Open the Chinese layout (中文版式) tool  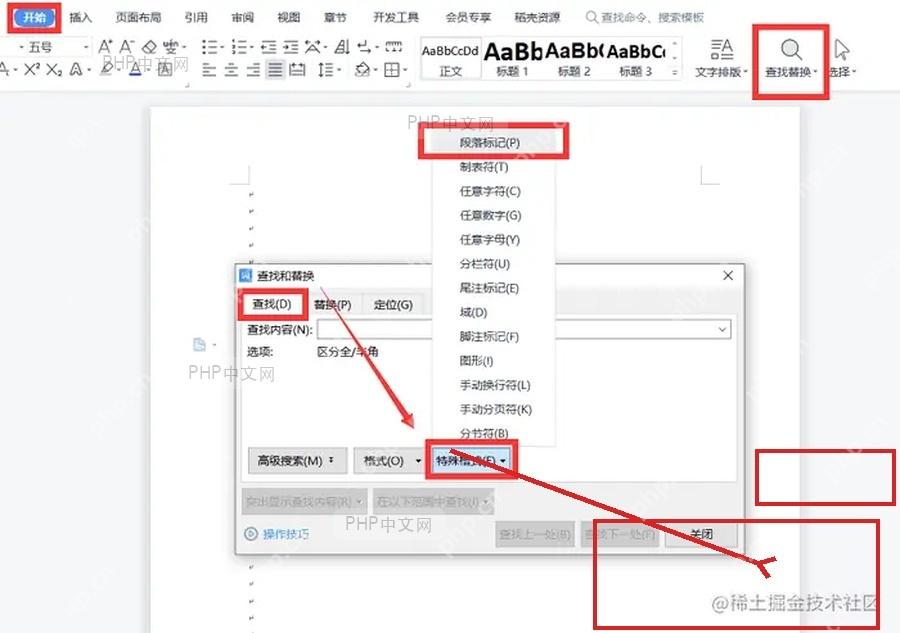point(315,46)
